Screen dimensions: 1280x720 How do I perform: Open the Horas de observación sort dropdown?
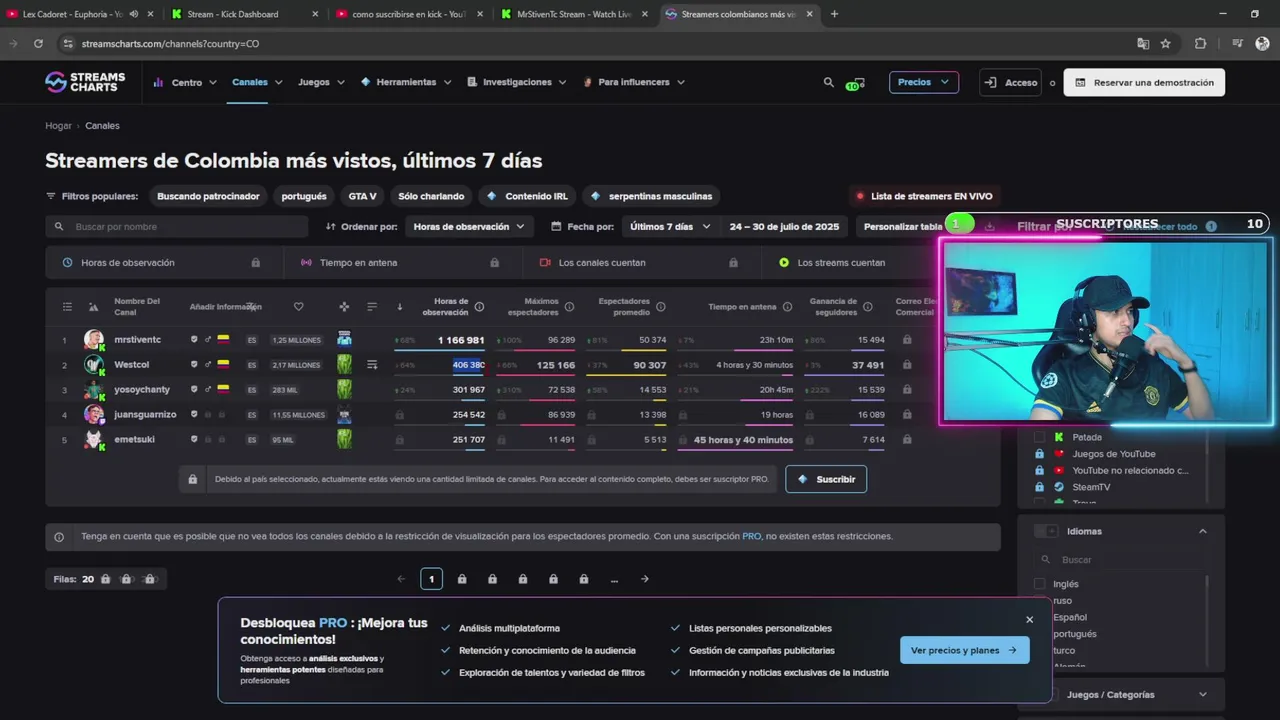(469, 227)
